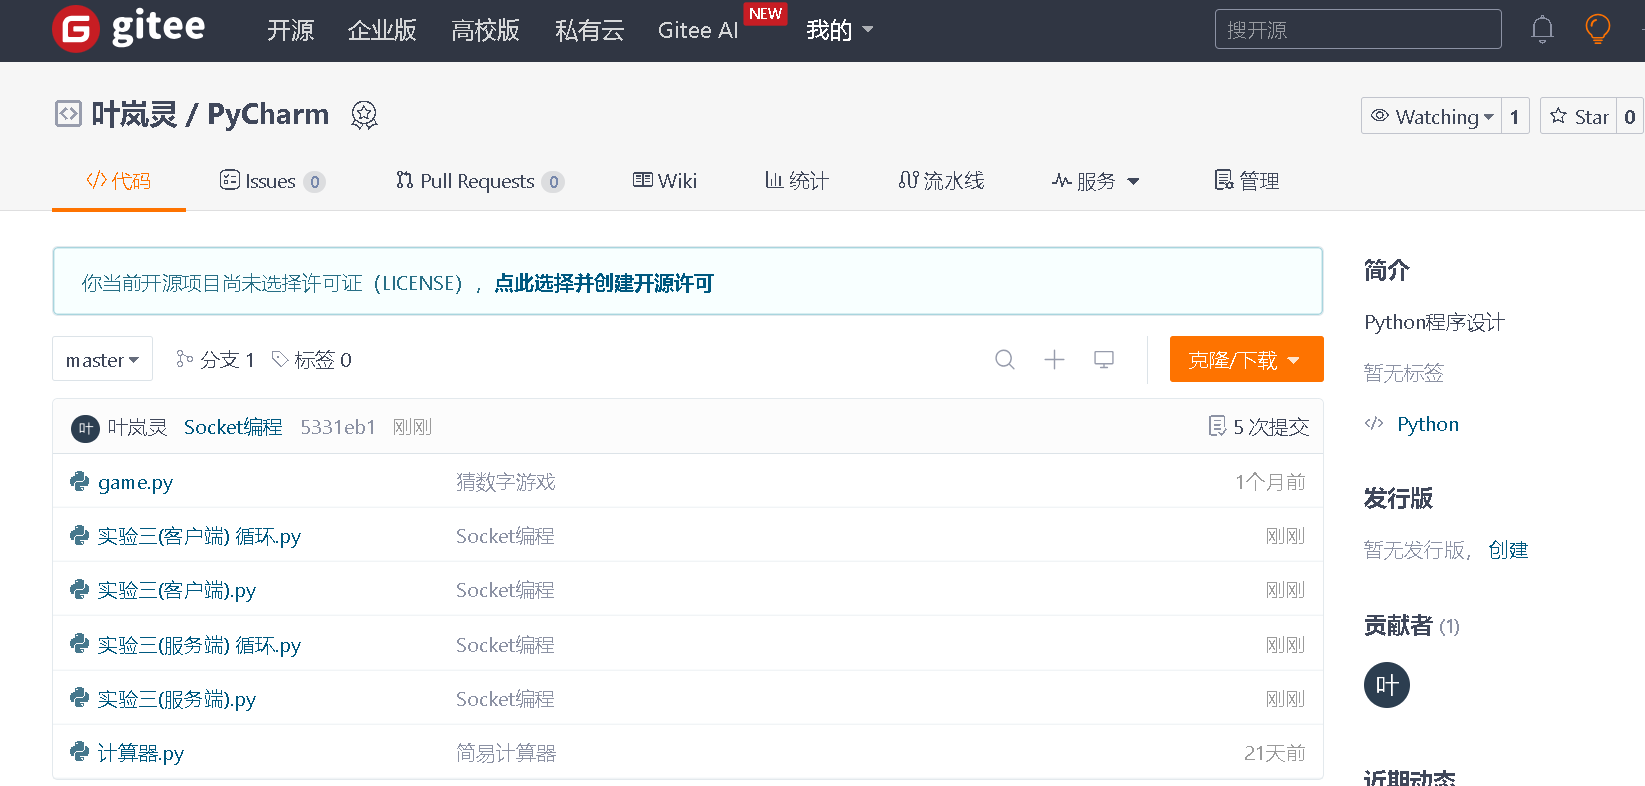Image resolution: width=1645 pixels, height=786 pixels.
Task: Expand the 克隆/下载 dropdown
Action: (x=1246, y=359)
